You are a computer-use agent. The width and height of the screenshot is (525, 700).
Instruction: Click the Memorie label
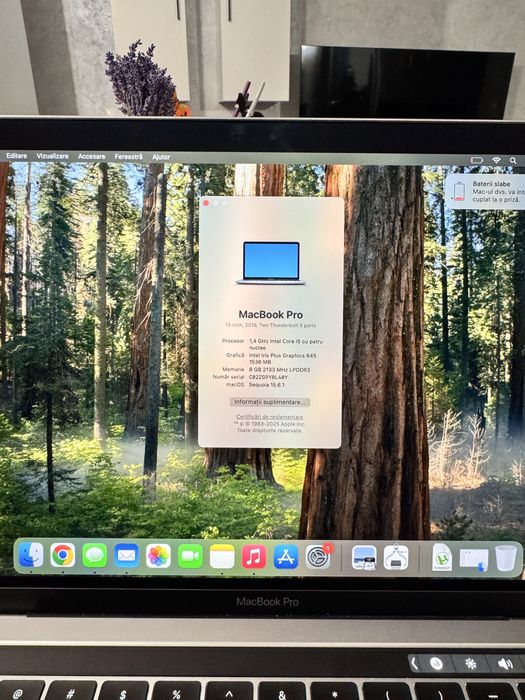click(233, 369)
